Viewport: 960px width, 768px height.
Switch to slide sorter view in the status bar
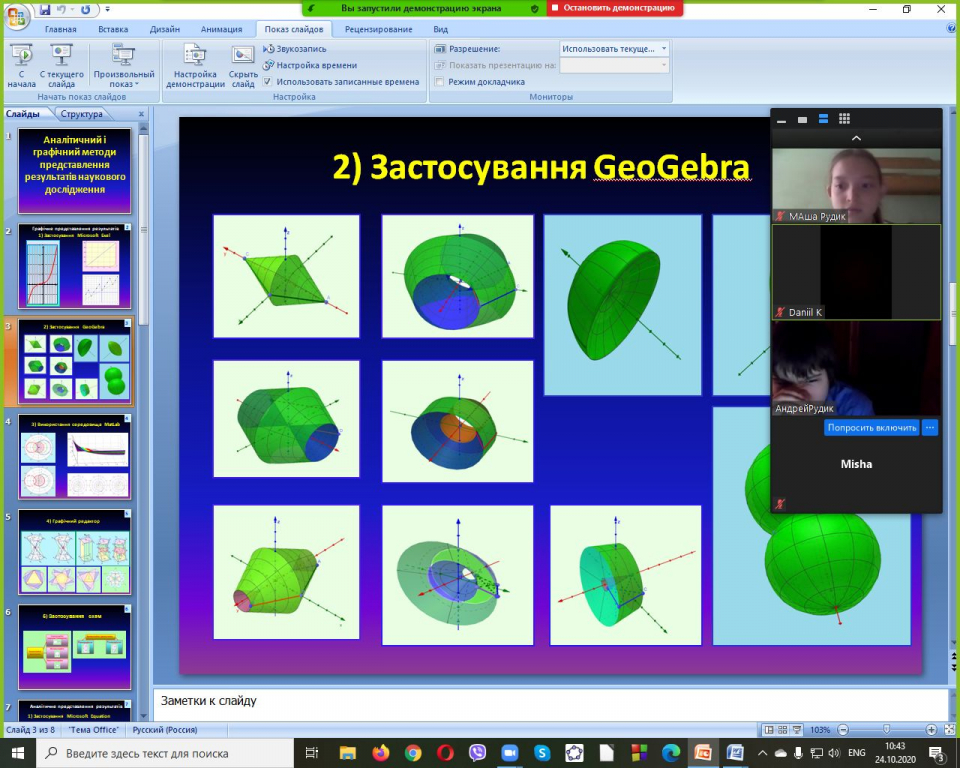[x=782, y=729]
